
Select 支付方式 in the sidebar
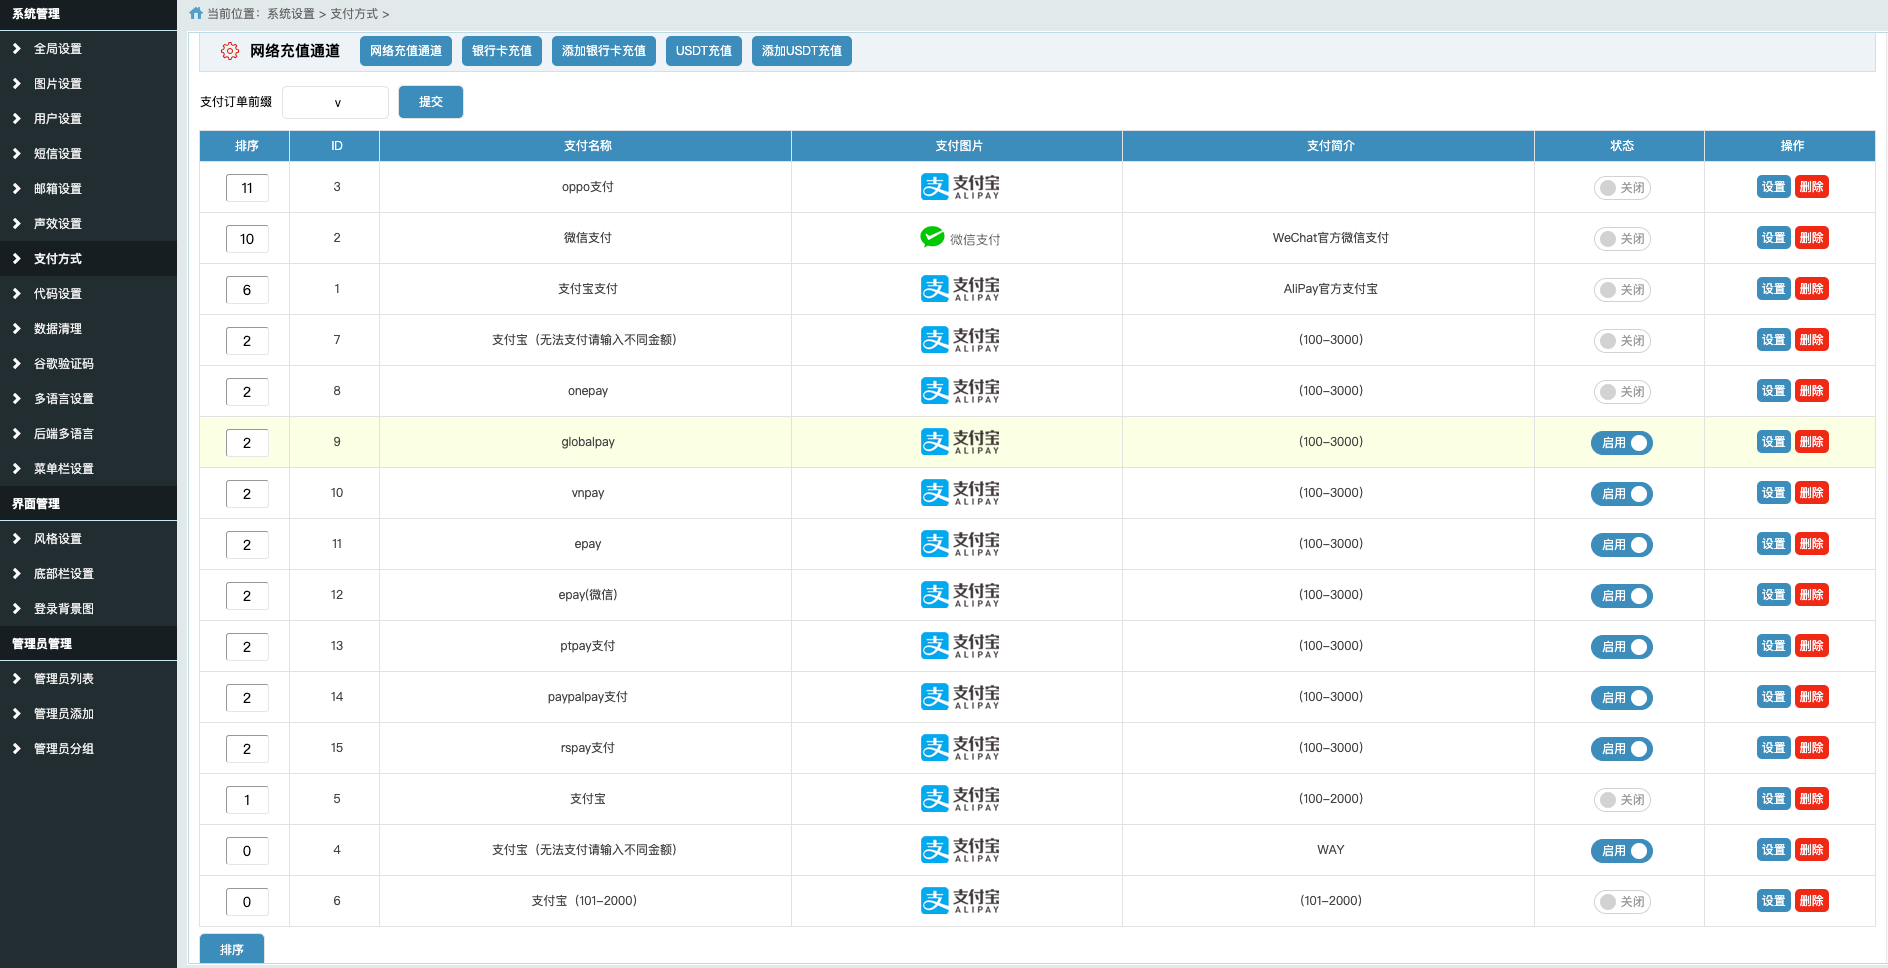(88, 259)
